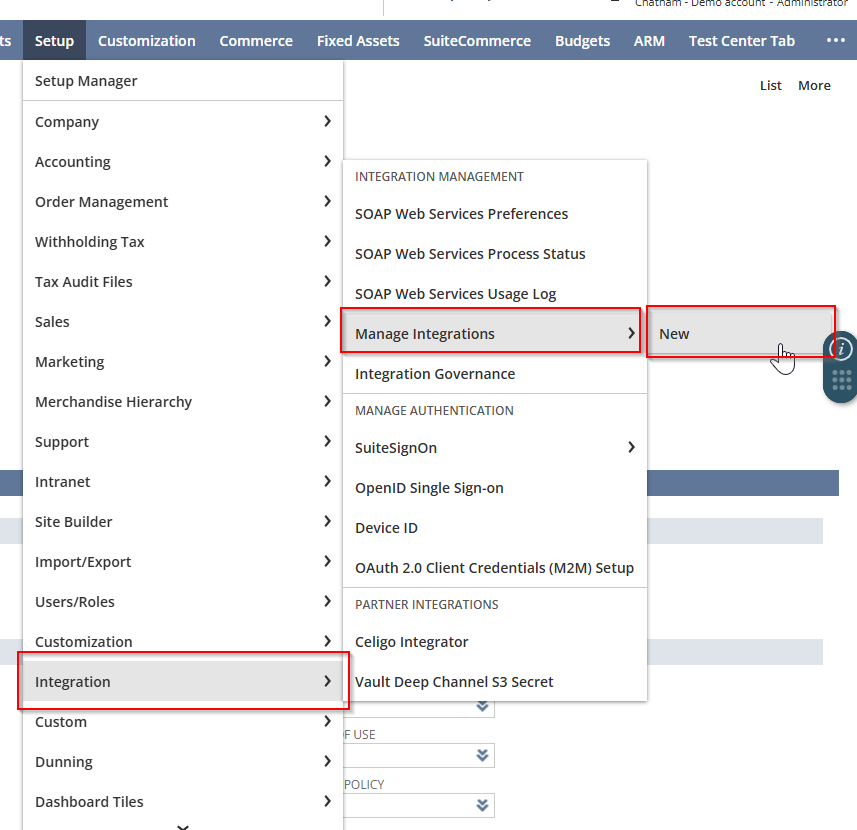Click the List link at top right
This screenshot has height=830, width=857.
click(x=770, y=85)
